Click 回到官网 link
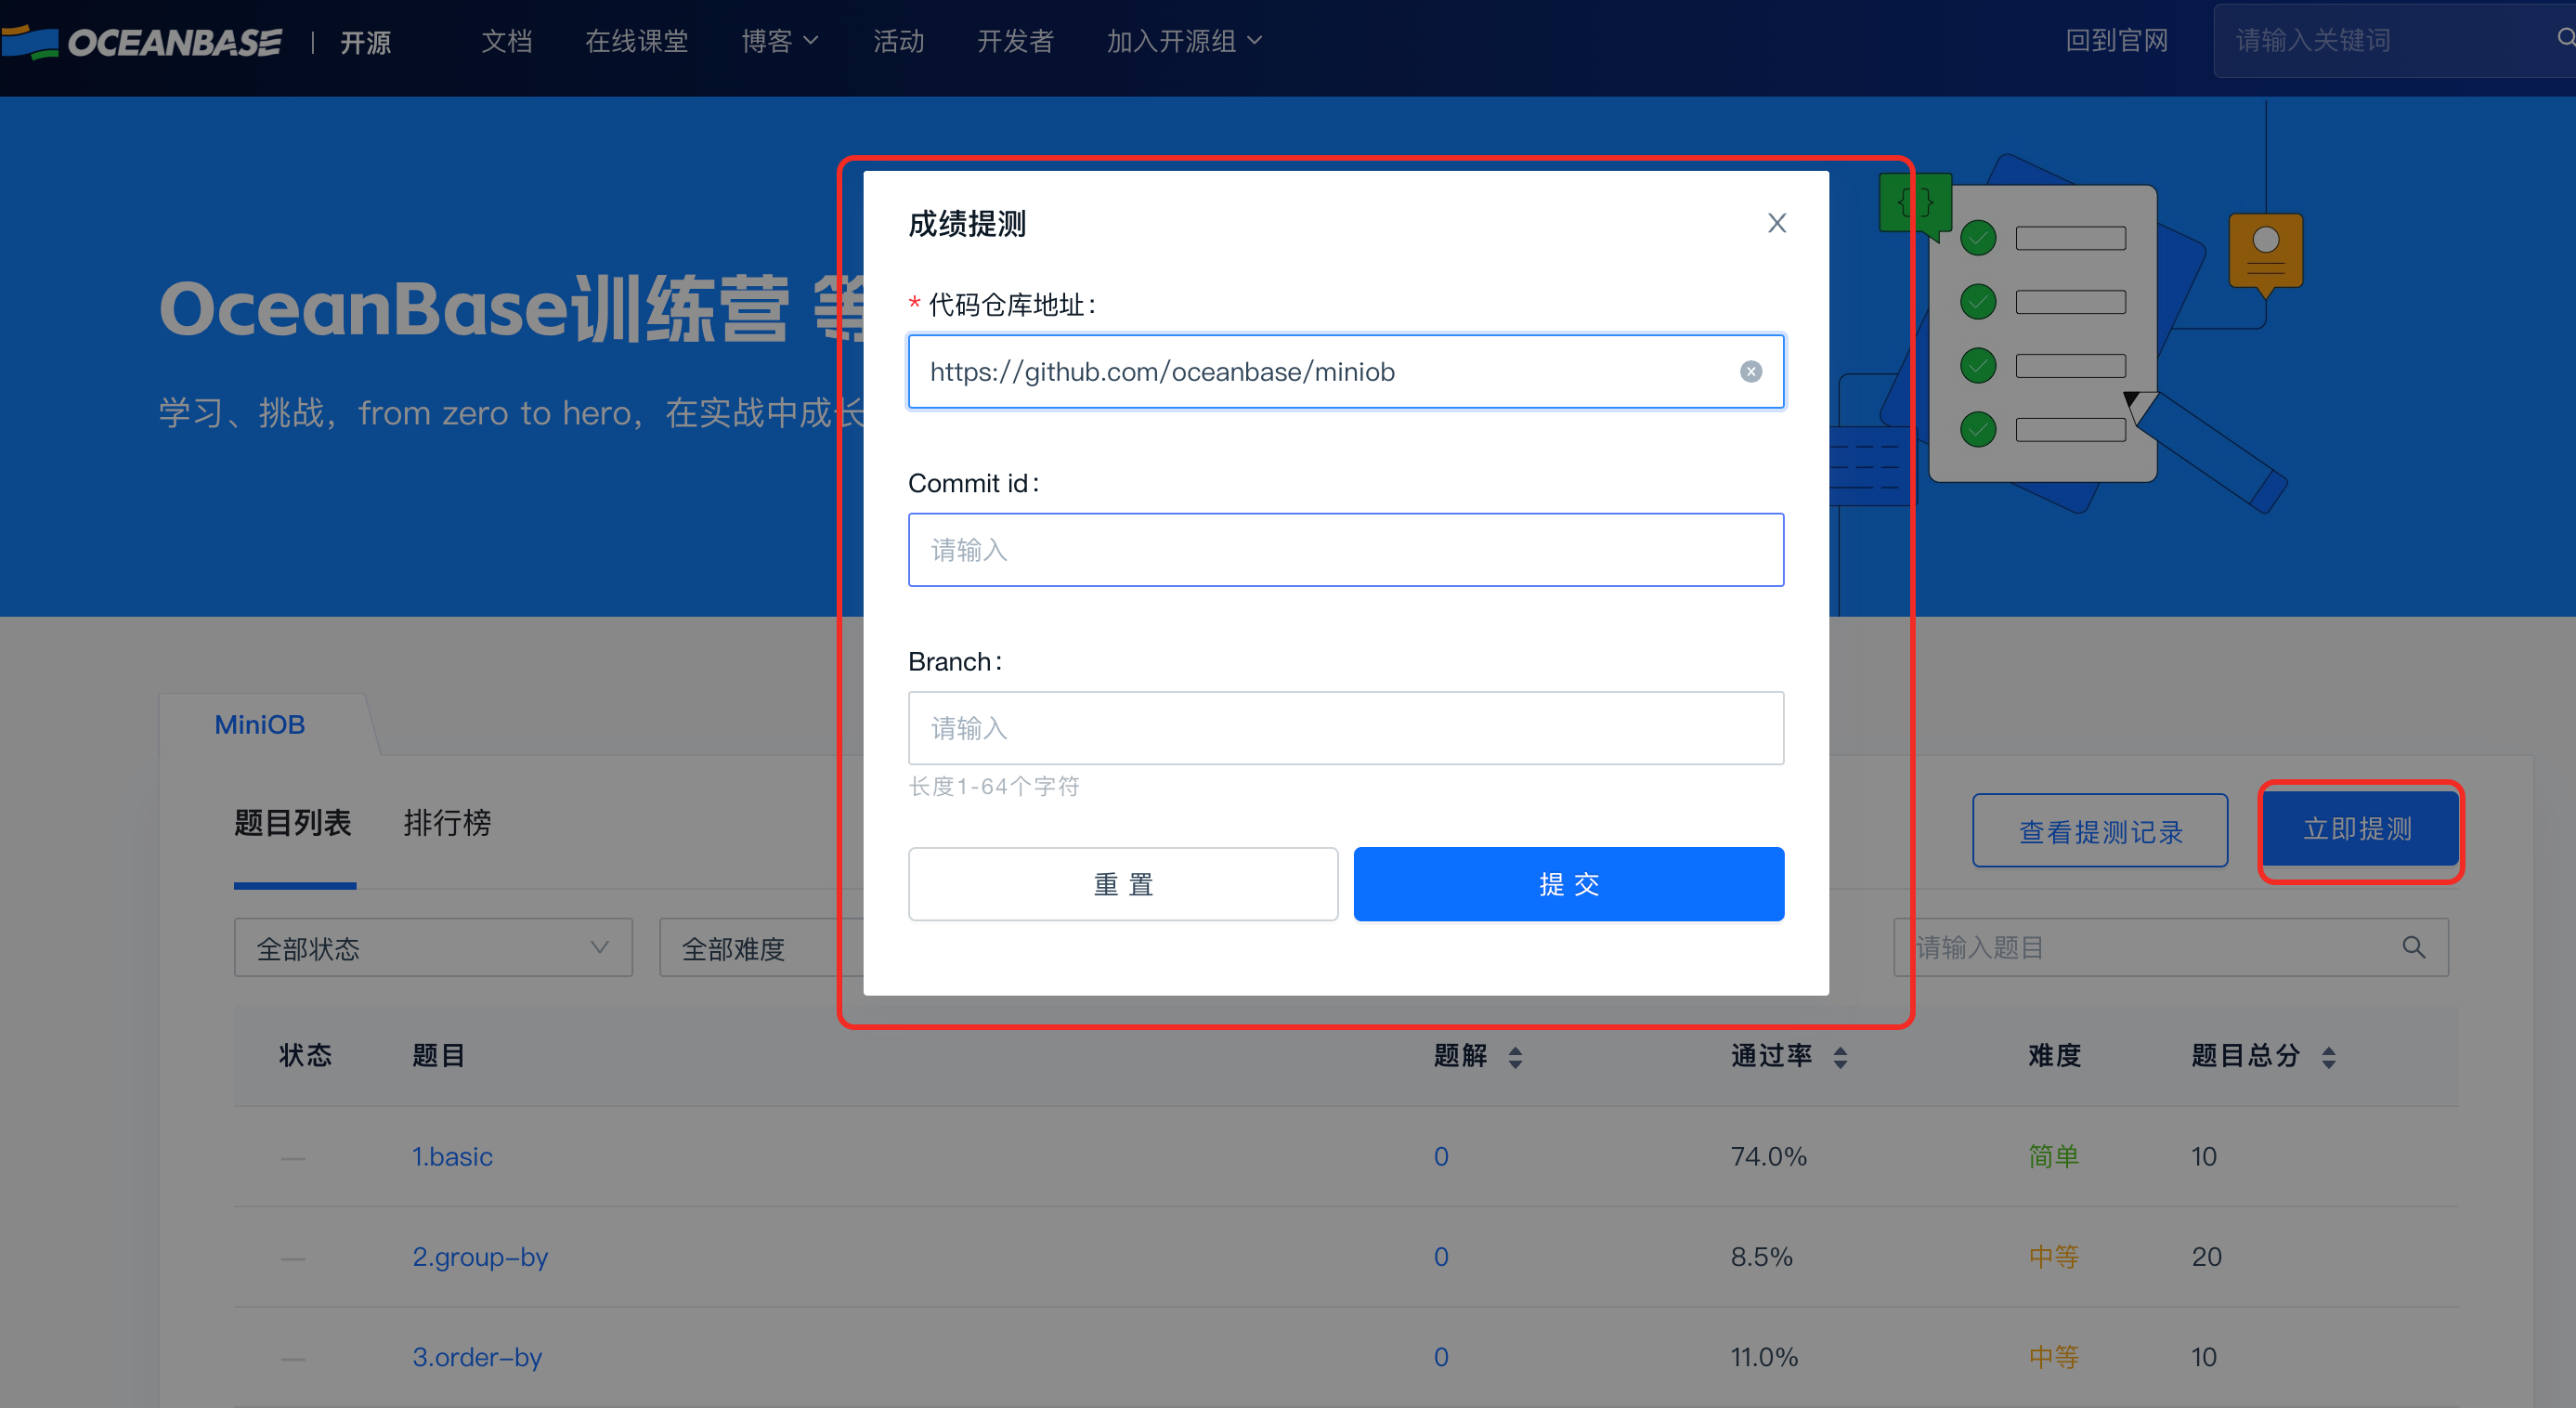The height and width of the screenshot is (1408, 2576). 2116,40
